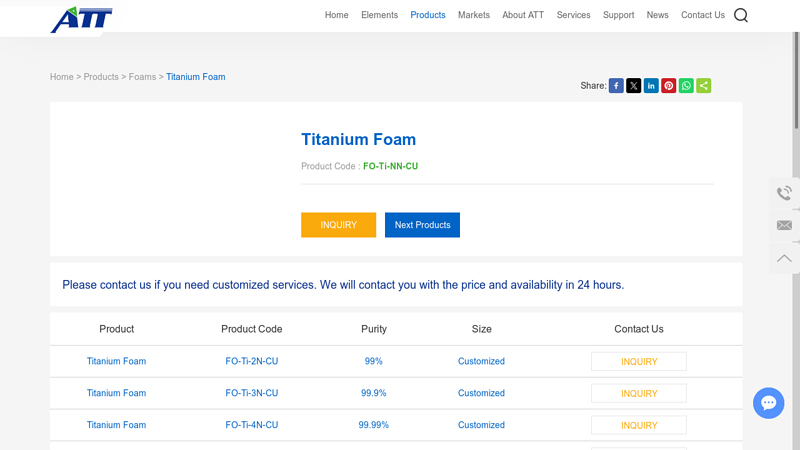Image resolution: width=800 pixels, height=450 pixels.
Task: Open the Support menu
Action: point(618,15)
